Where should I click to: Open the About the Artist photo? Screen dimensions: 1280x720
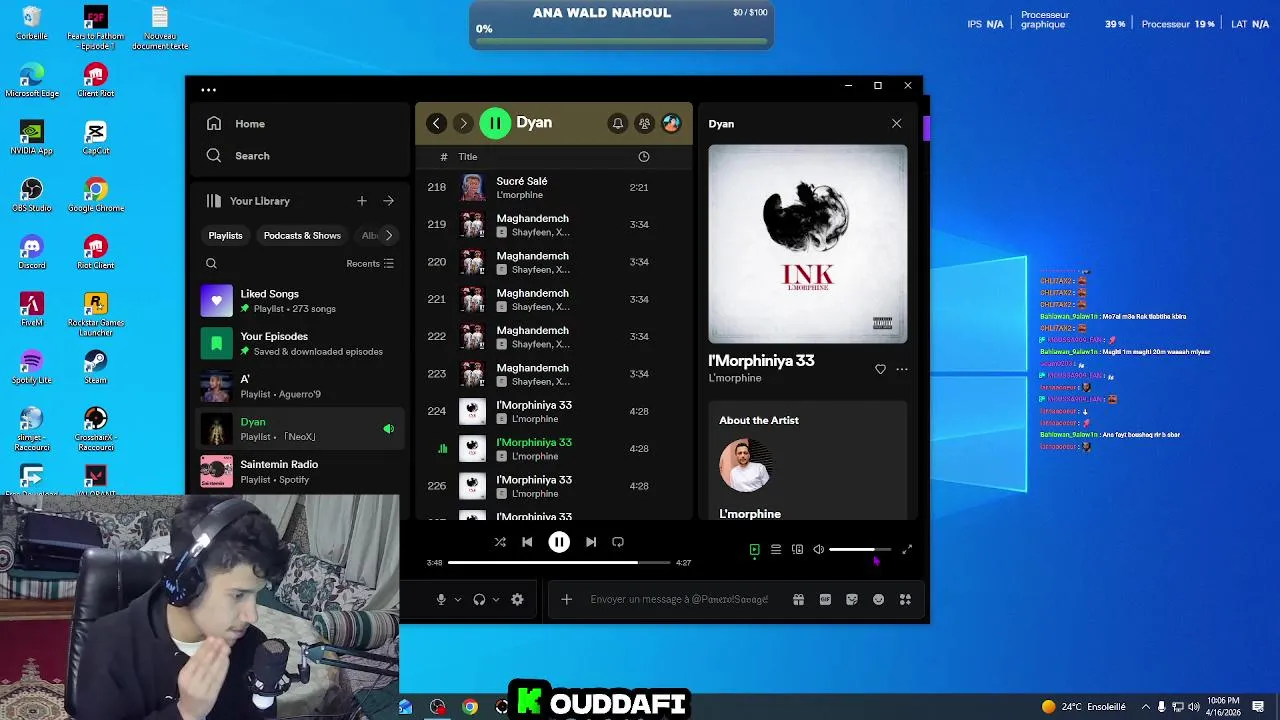click(x=745, y=465)
